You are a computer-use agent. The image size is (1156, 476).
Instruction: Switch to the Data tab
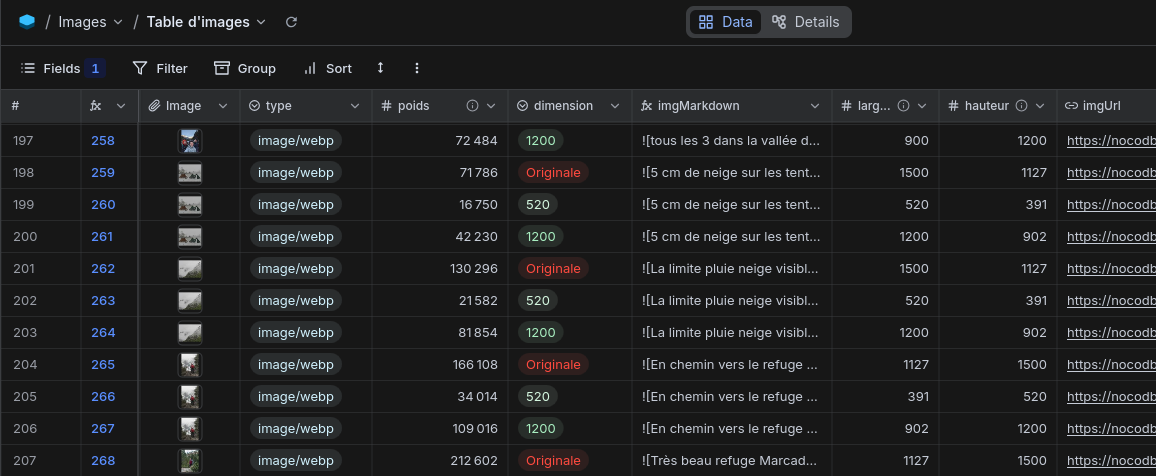coord(725,22)
